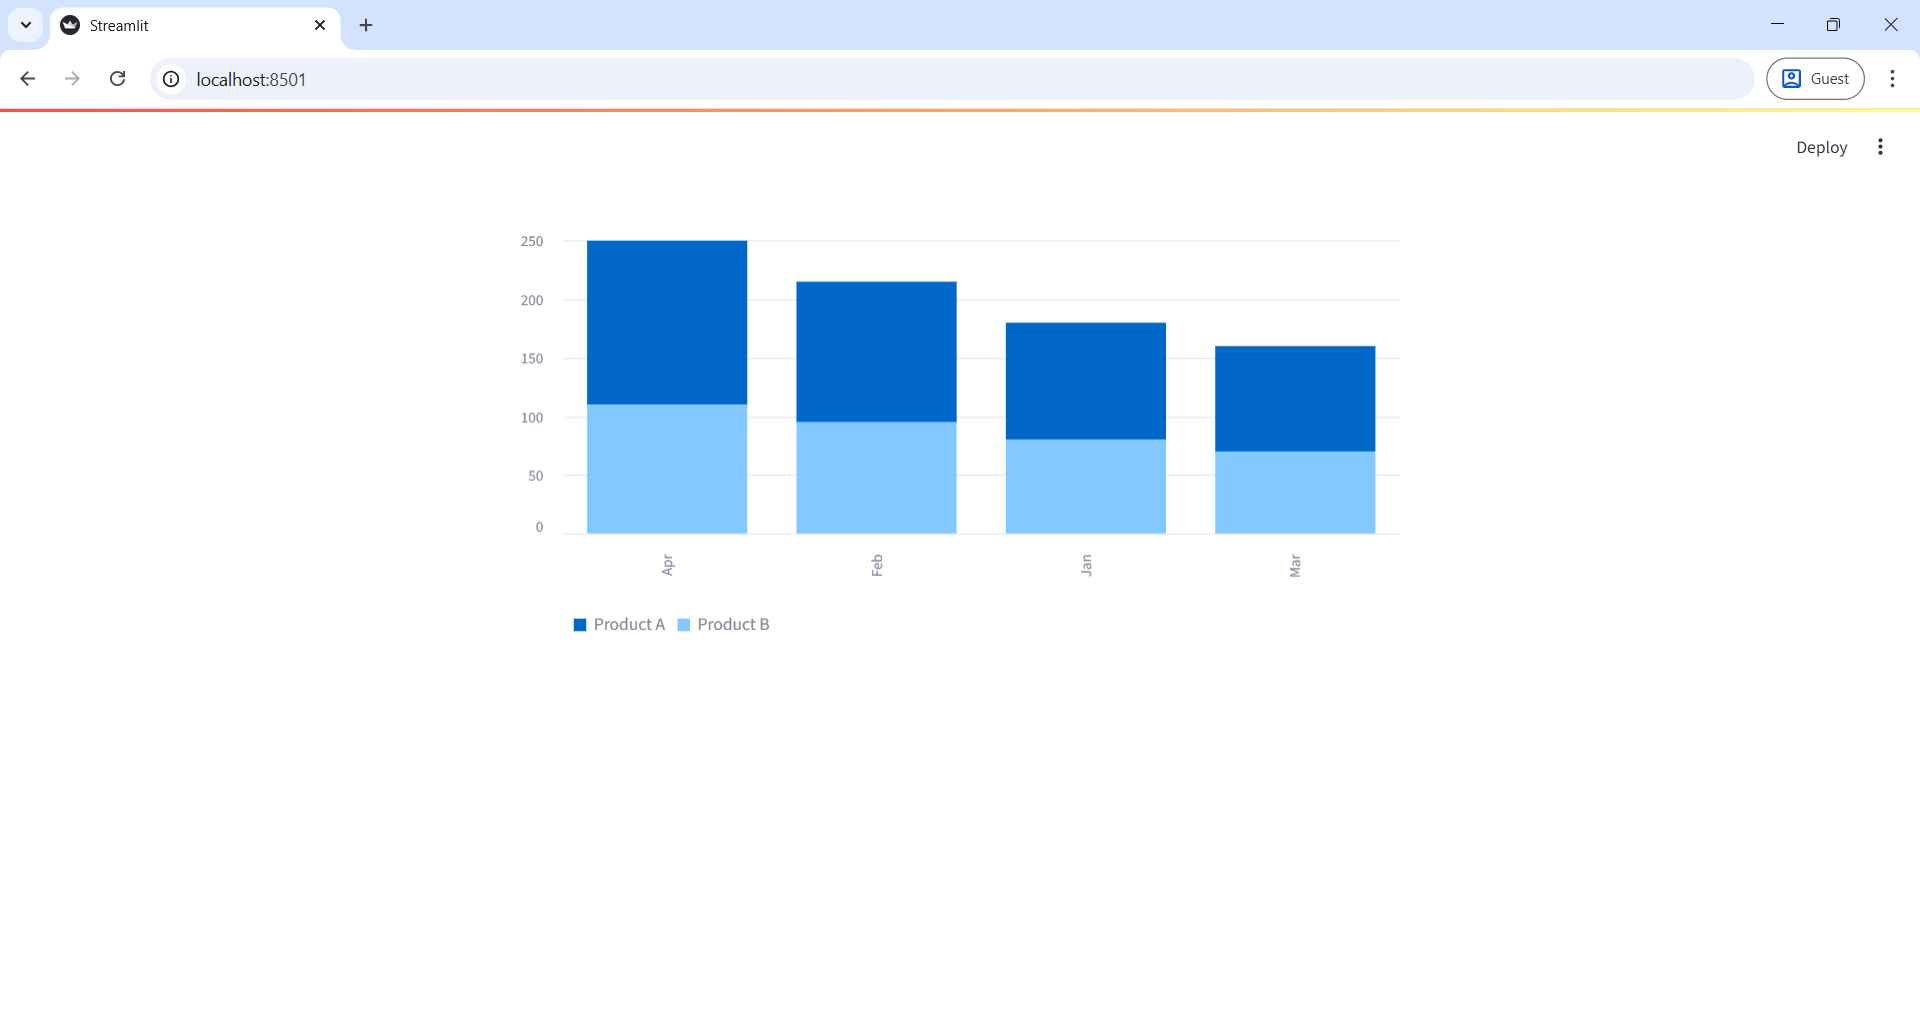Reload the Streamlit page
This screenshot has width=1920, height=1020.
(117, 78)
